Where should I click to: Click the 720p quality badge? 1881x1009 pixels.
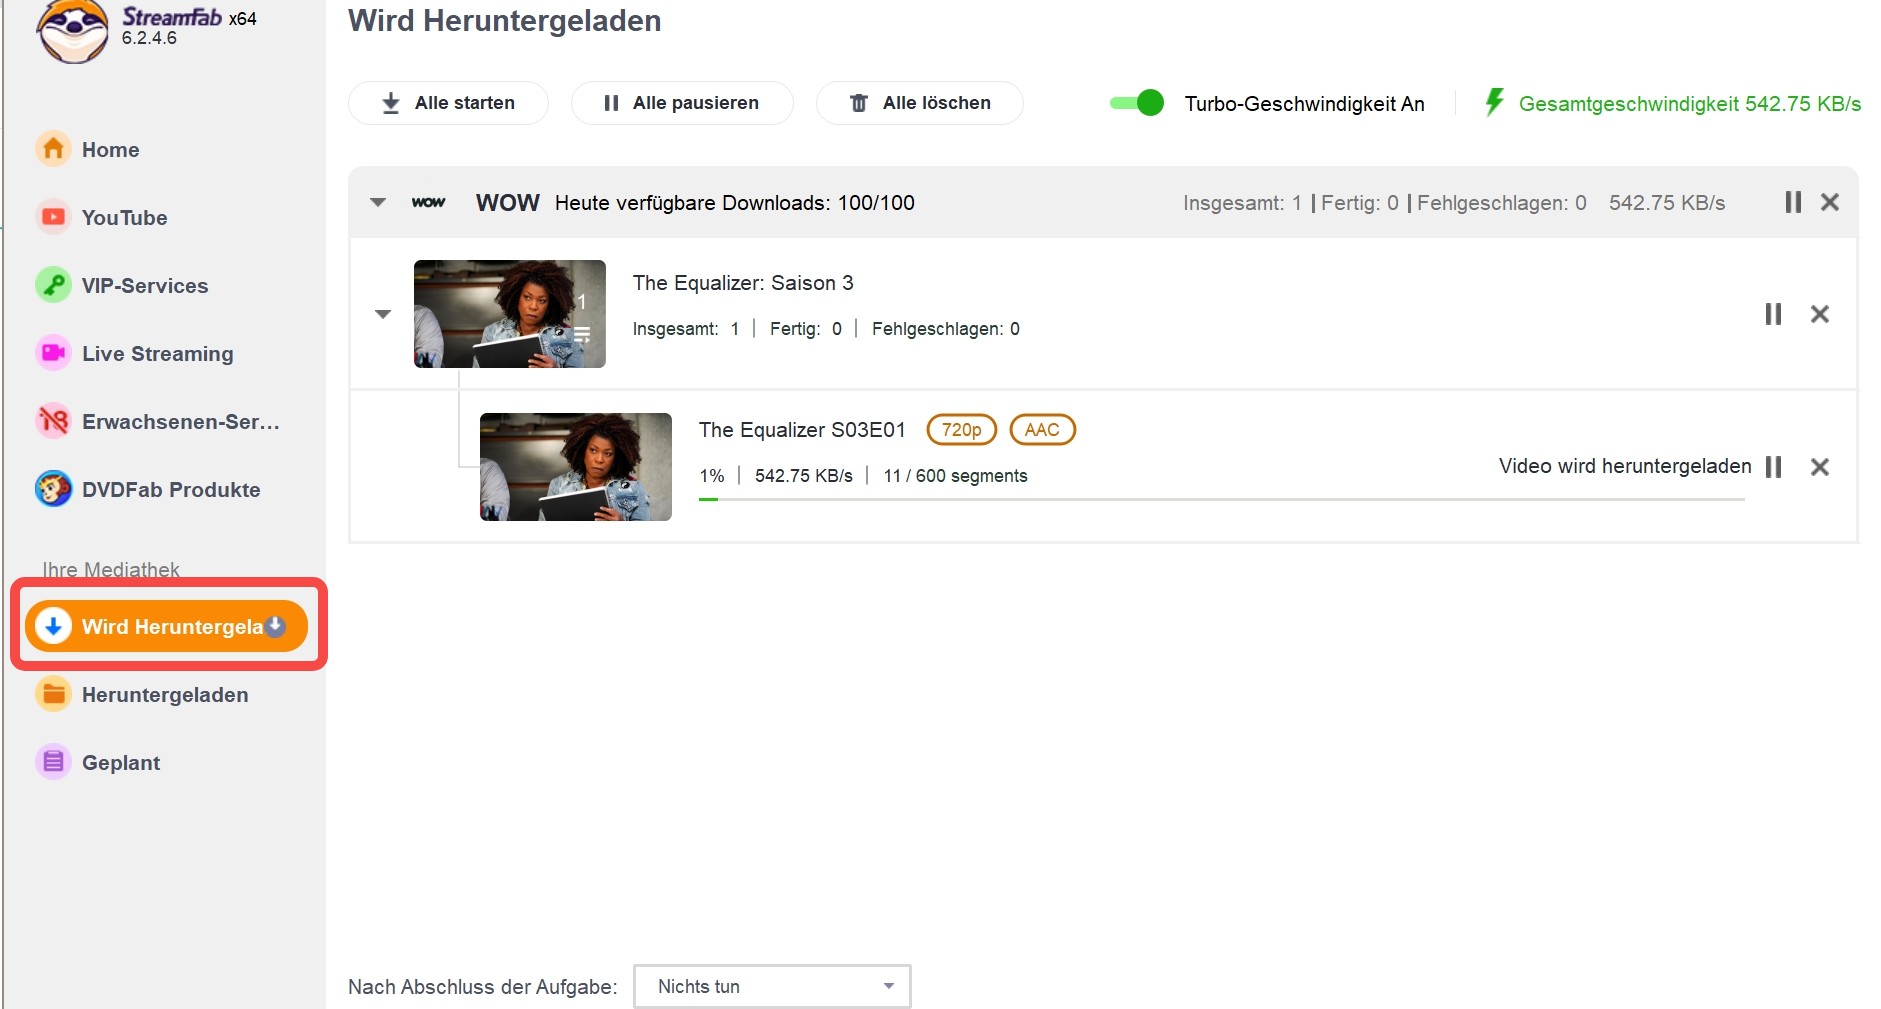(x=962, y=430)
